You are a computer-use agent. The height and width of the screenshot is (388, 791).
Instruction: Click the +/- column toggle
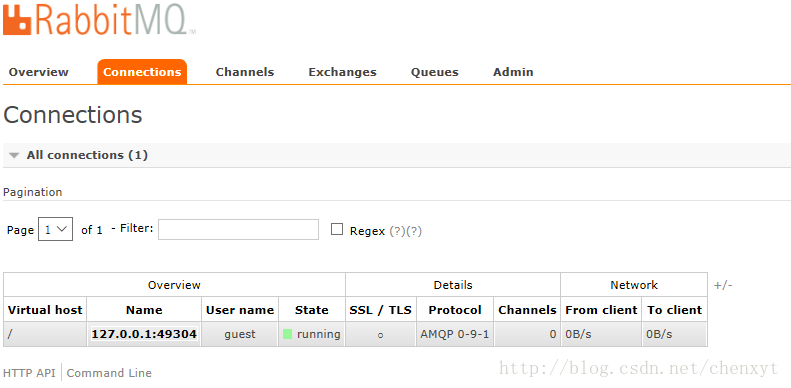click(723, 285)
